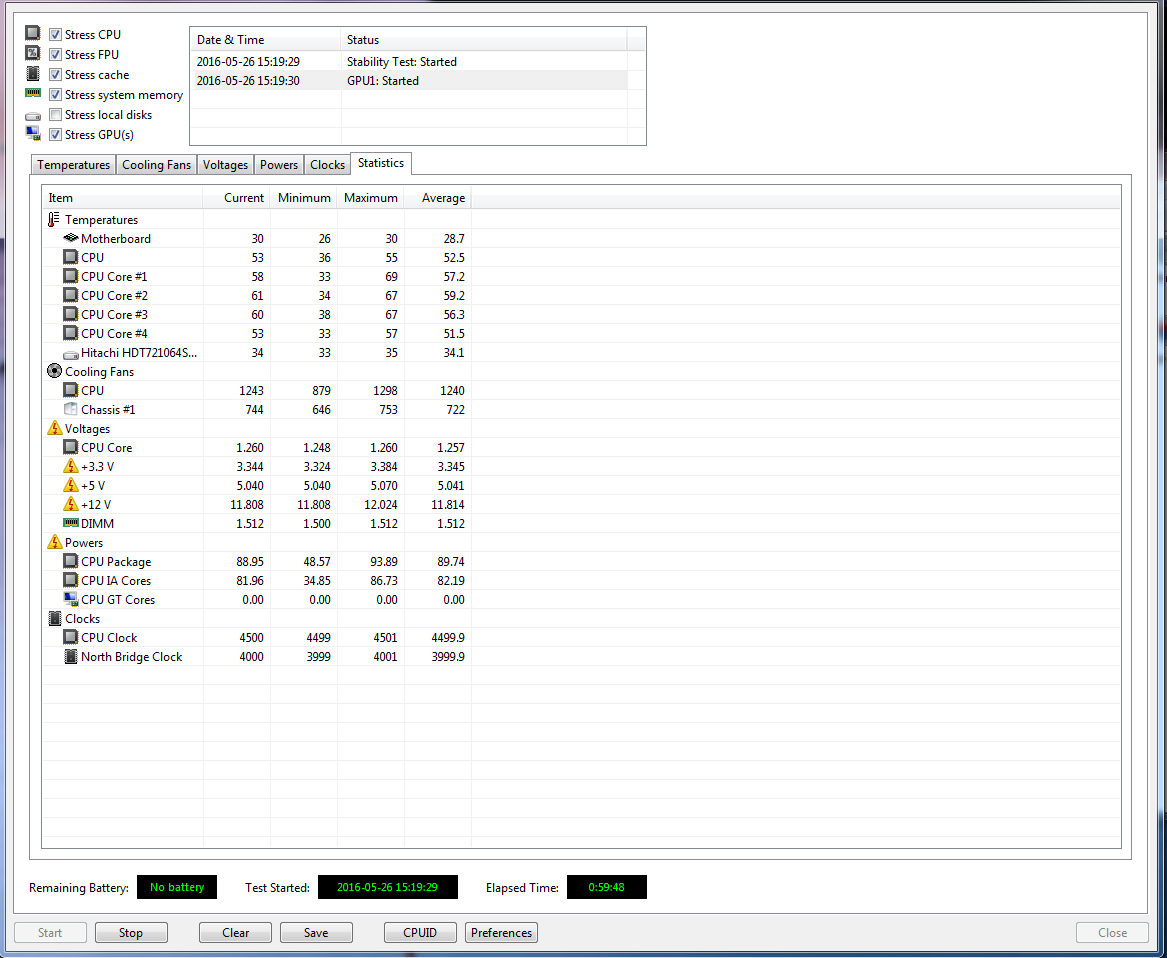The width and height of the screenshot is (1167, 958).
Task: Open Preferences dialog
Action: coord(502,933)
